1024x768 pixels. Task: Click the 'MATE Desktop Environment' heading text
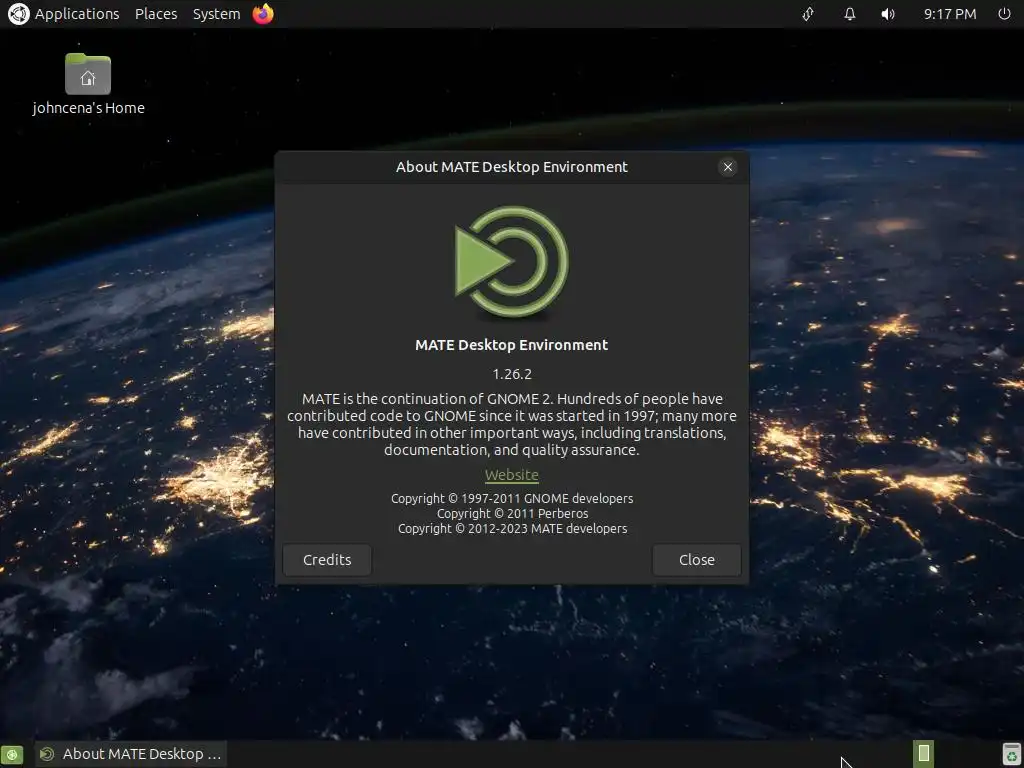click(512, 345)
